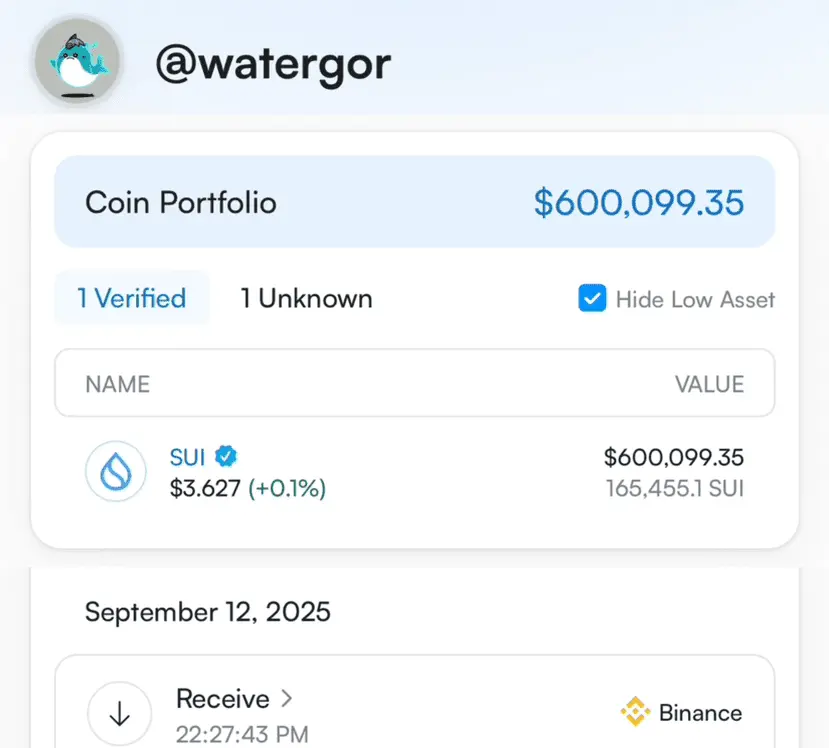Click the $600,099.35 portfolio total
Image resolution: width=829 pixels, height=748 pixels.
pos(639,202)
